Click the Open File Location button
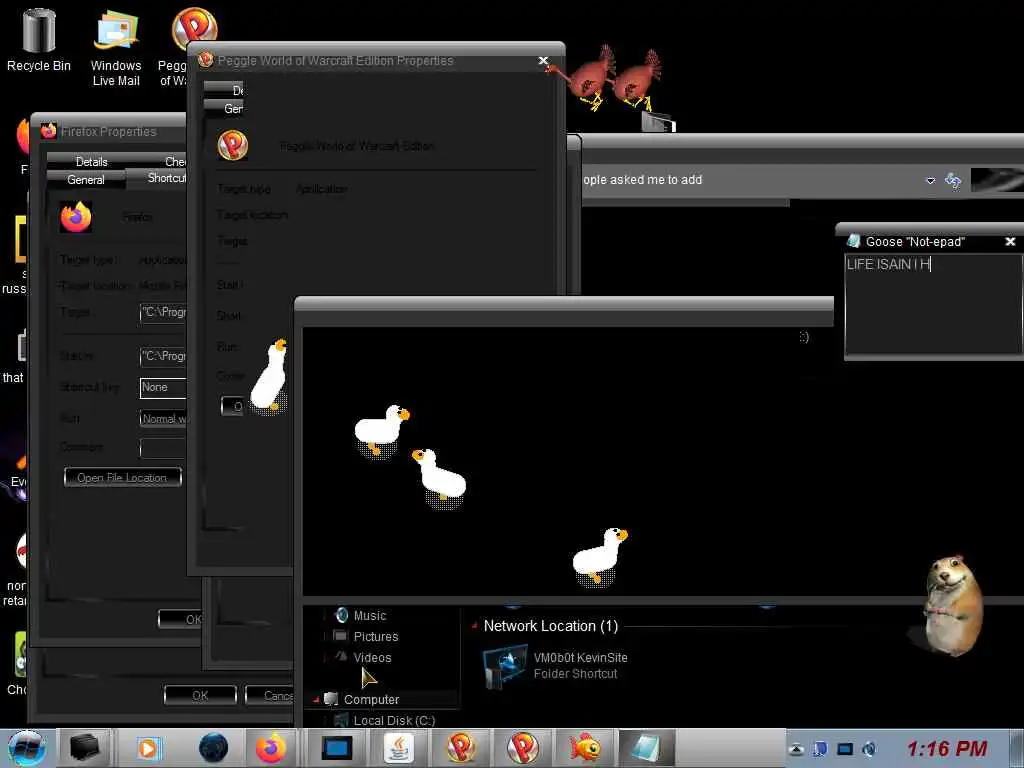This screenshot has height=768, width=1024. click(122, 477)
